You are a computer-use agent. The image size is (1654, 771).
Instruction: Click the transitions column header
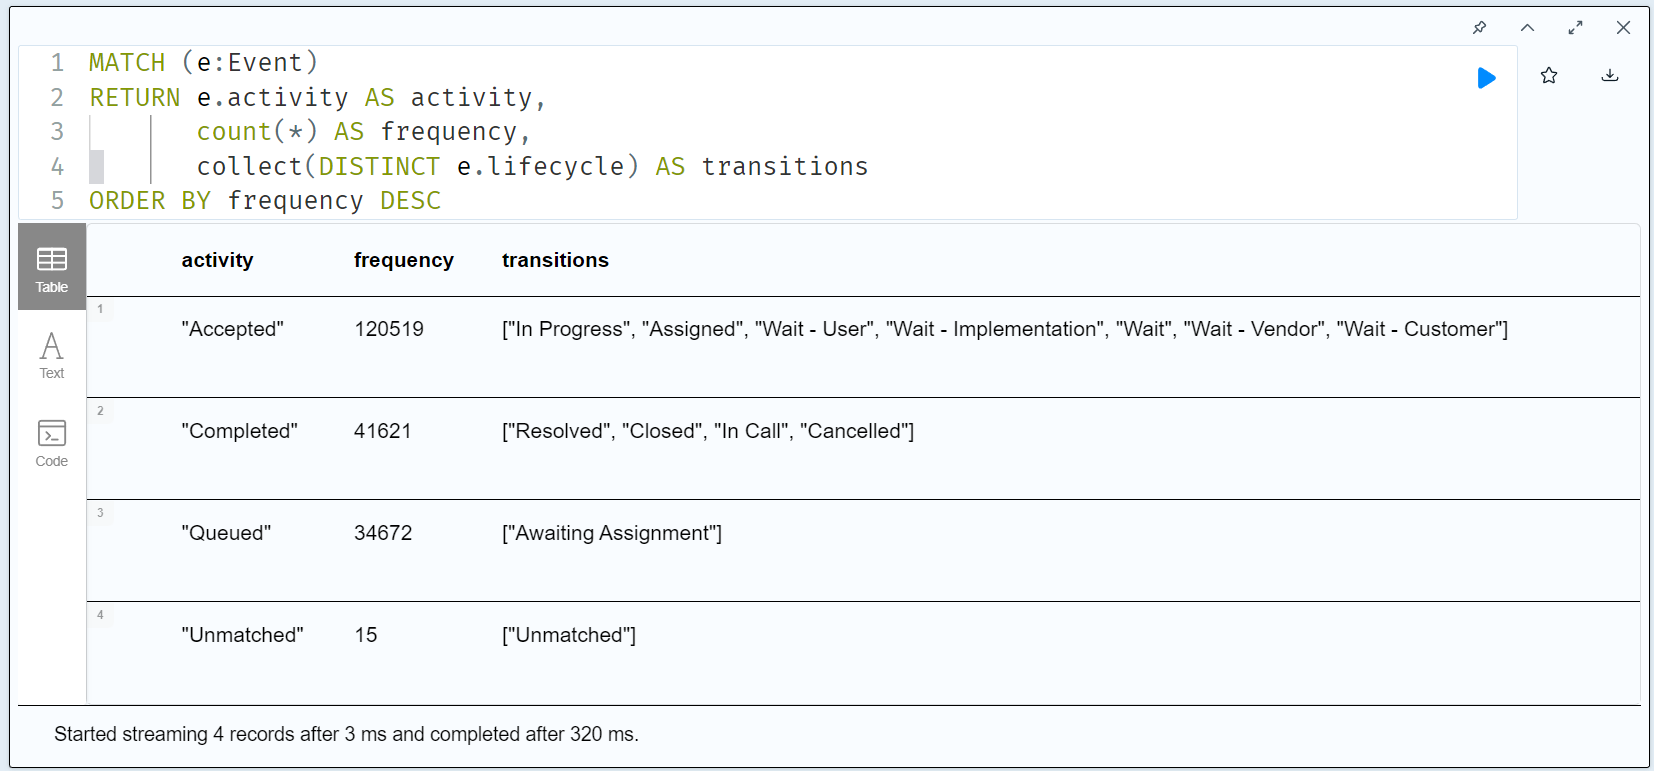pos(555,260)
